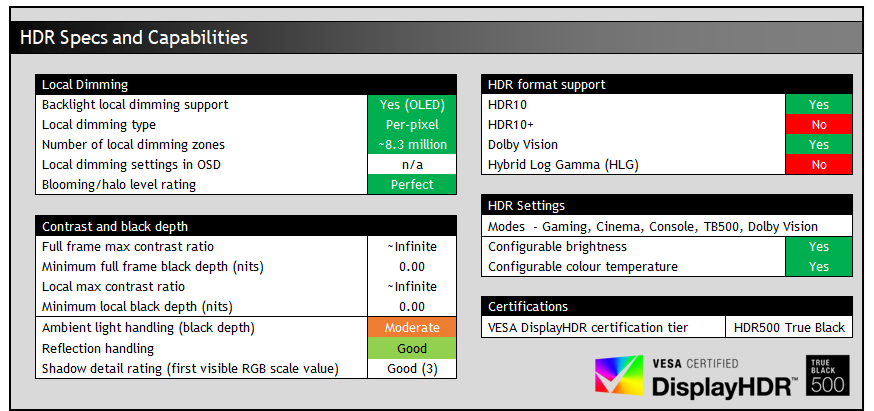
Task: Click the Certifications section header
Action: [x=667, y=307]
